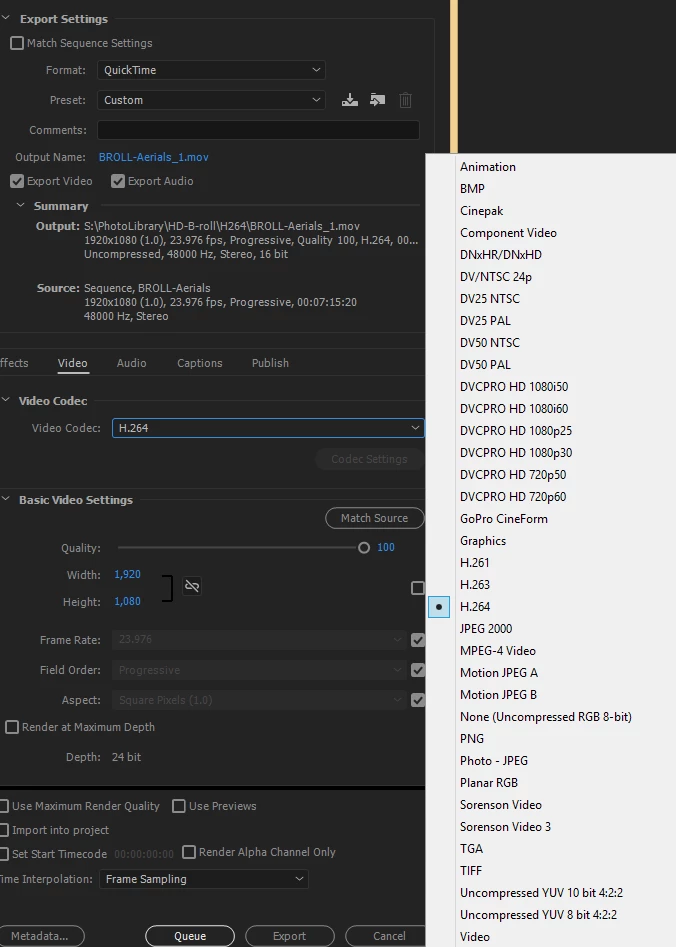Check Use Maximum Render Quality
Viewport: 676px width, 947px height.
4,806
